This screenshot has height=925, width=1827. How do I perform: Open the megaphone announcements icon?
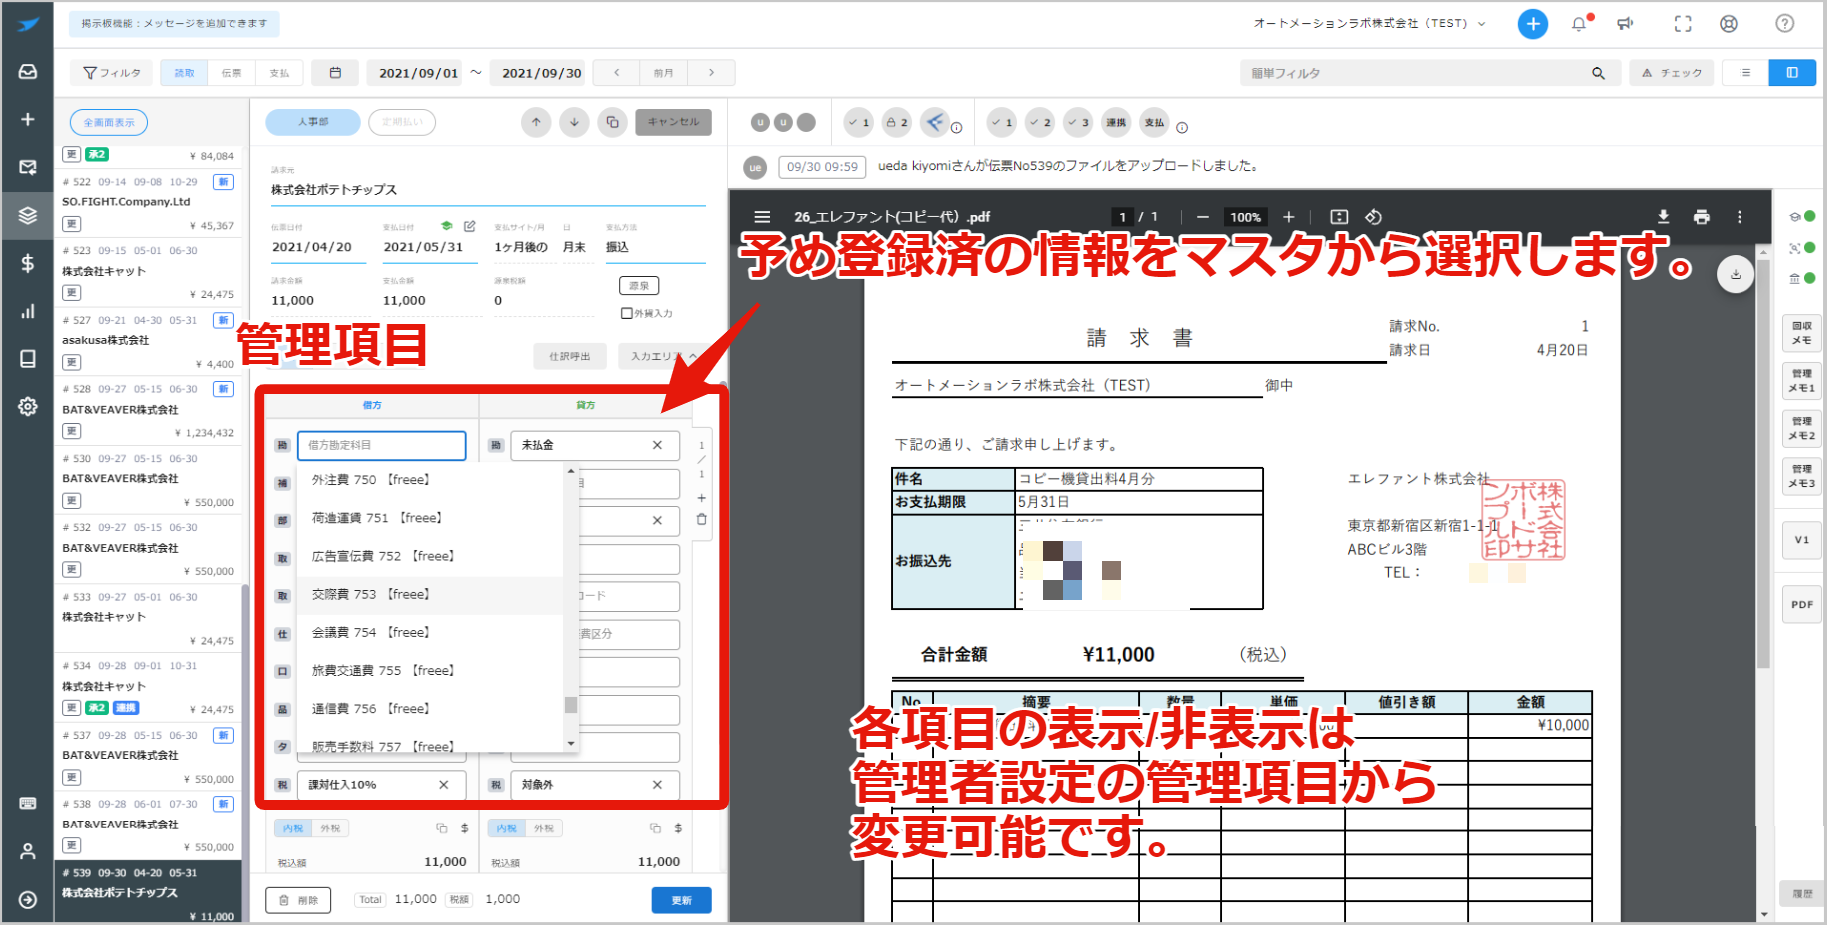click(1626, 23)
